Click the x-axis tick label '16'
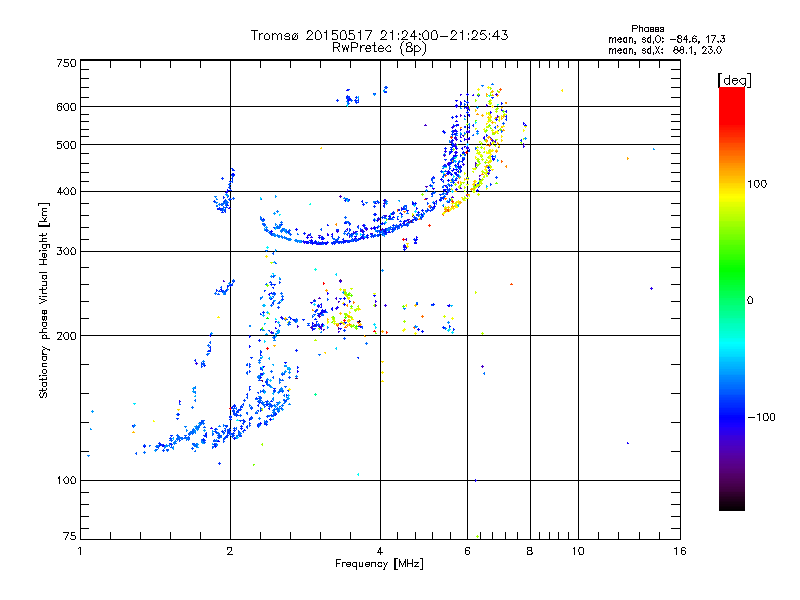This screenshot has width=800, height=600. coord(680,551)
